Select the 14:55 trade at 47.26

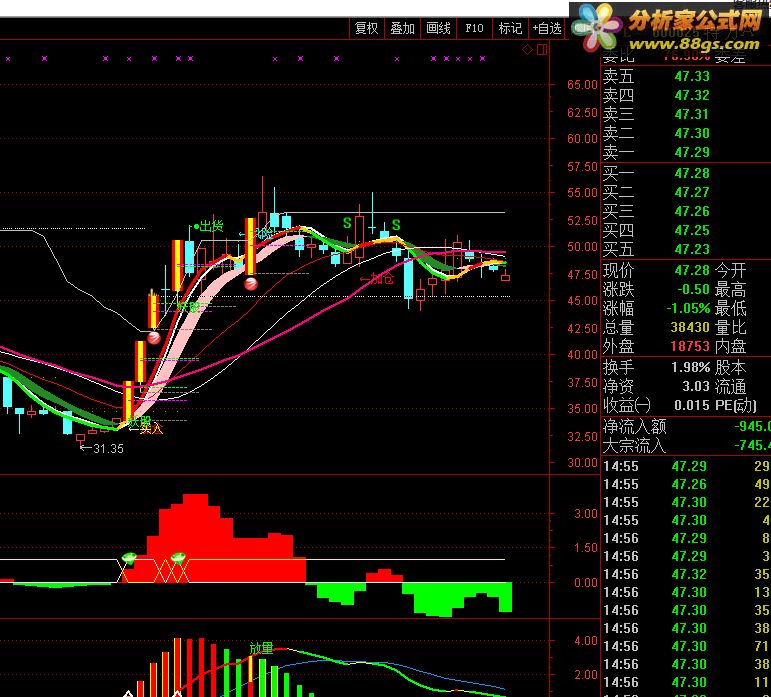(686, 485)
